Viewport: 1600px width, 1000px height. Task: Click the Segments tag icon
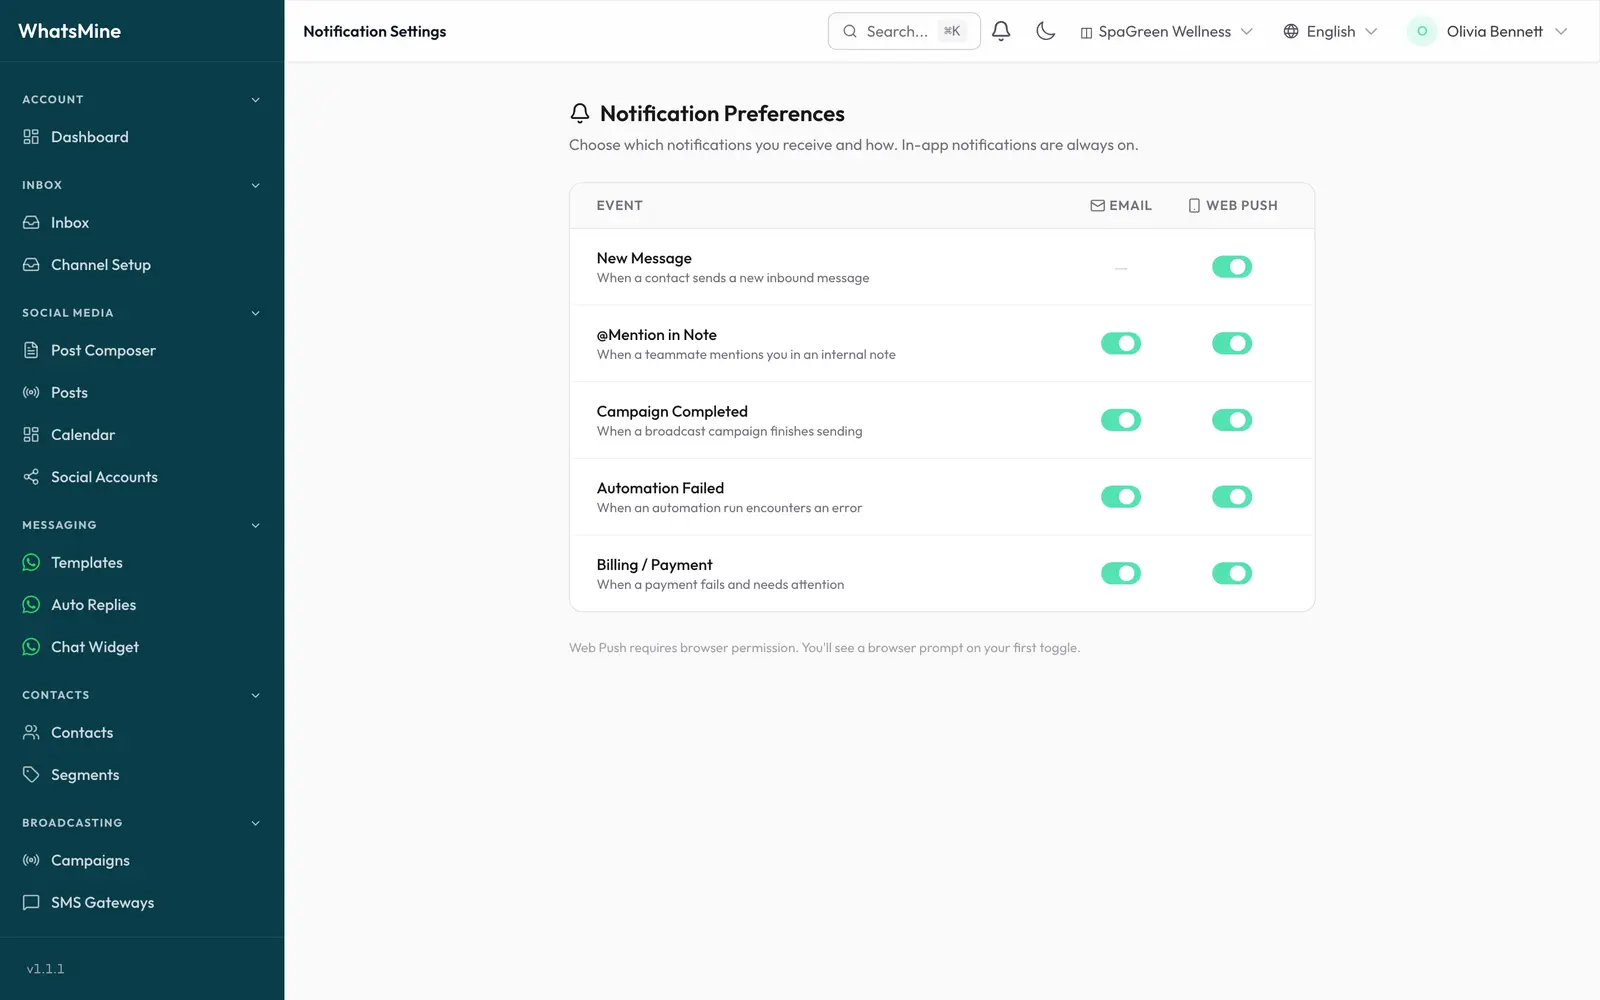click(x=31, y=775)
